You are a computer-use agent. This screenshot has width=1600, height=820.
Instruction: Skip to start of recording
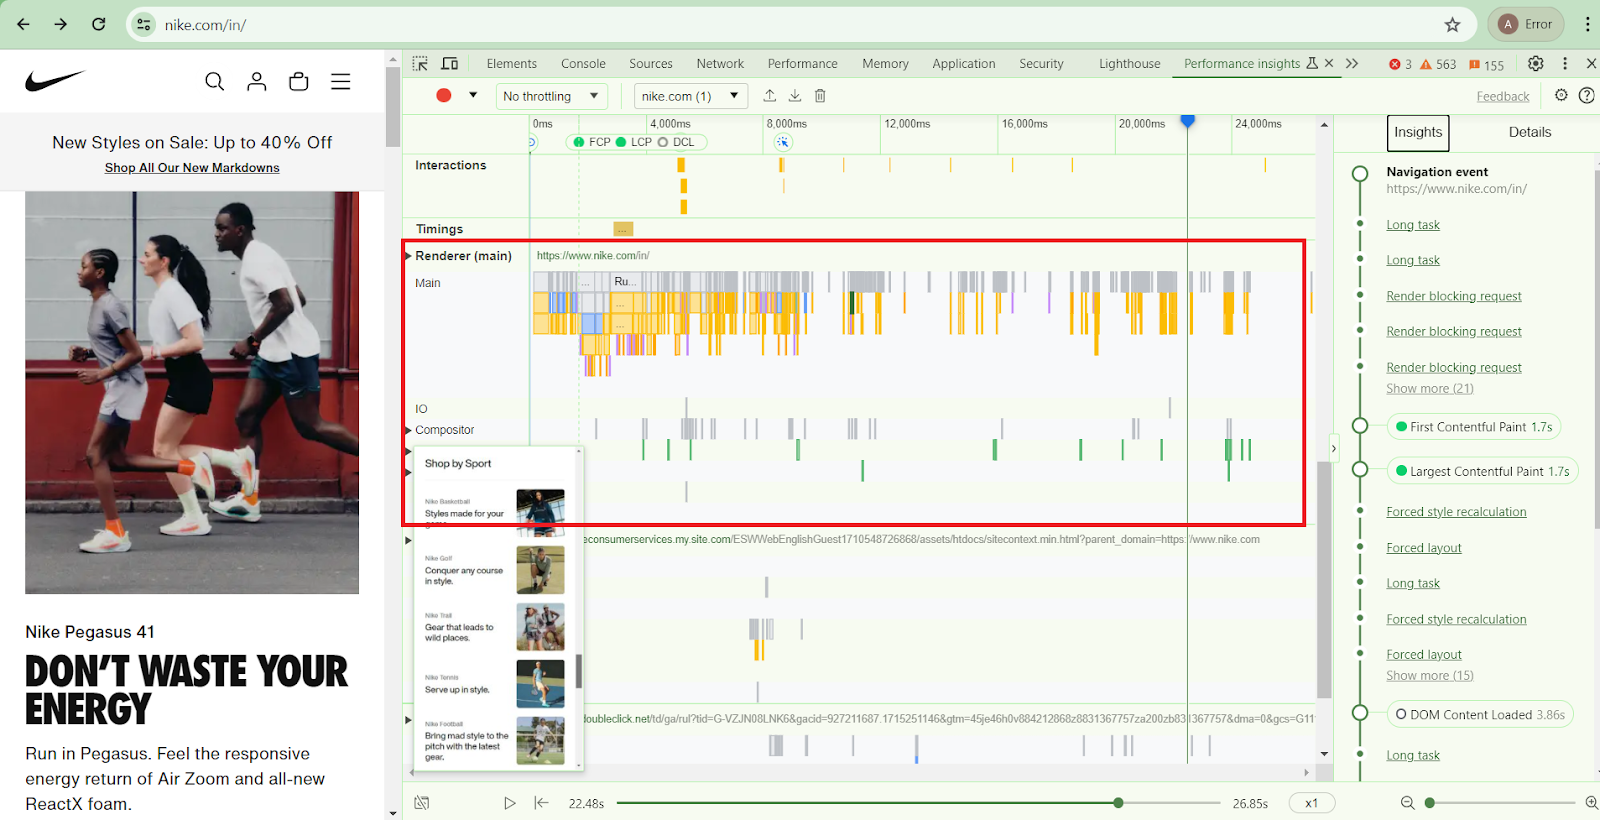(x=541, y=803)
